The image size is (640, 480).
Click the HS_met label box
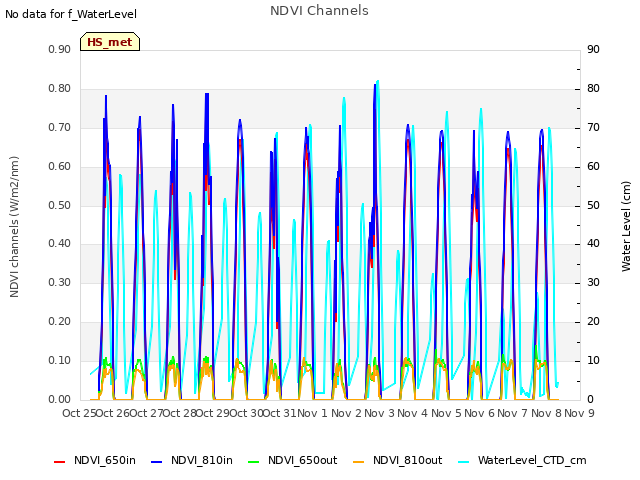click(x=110, y=42)
